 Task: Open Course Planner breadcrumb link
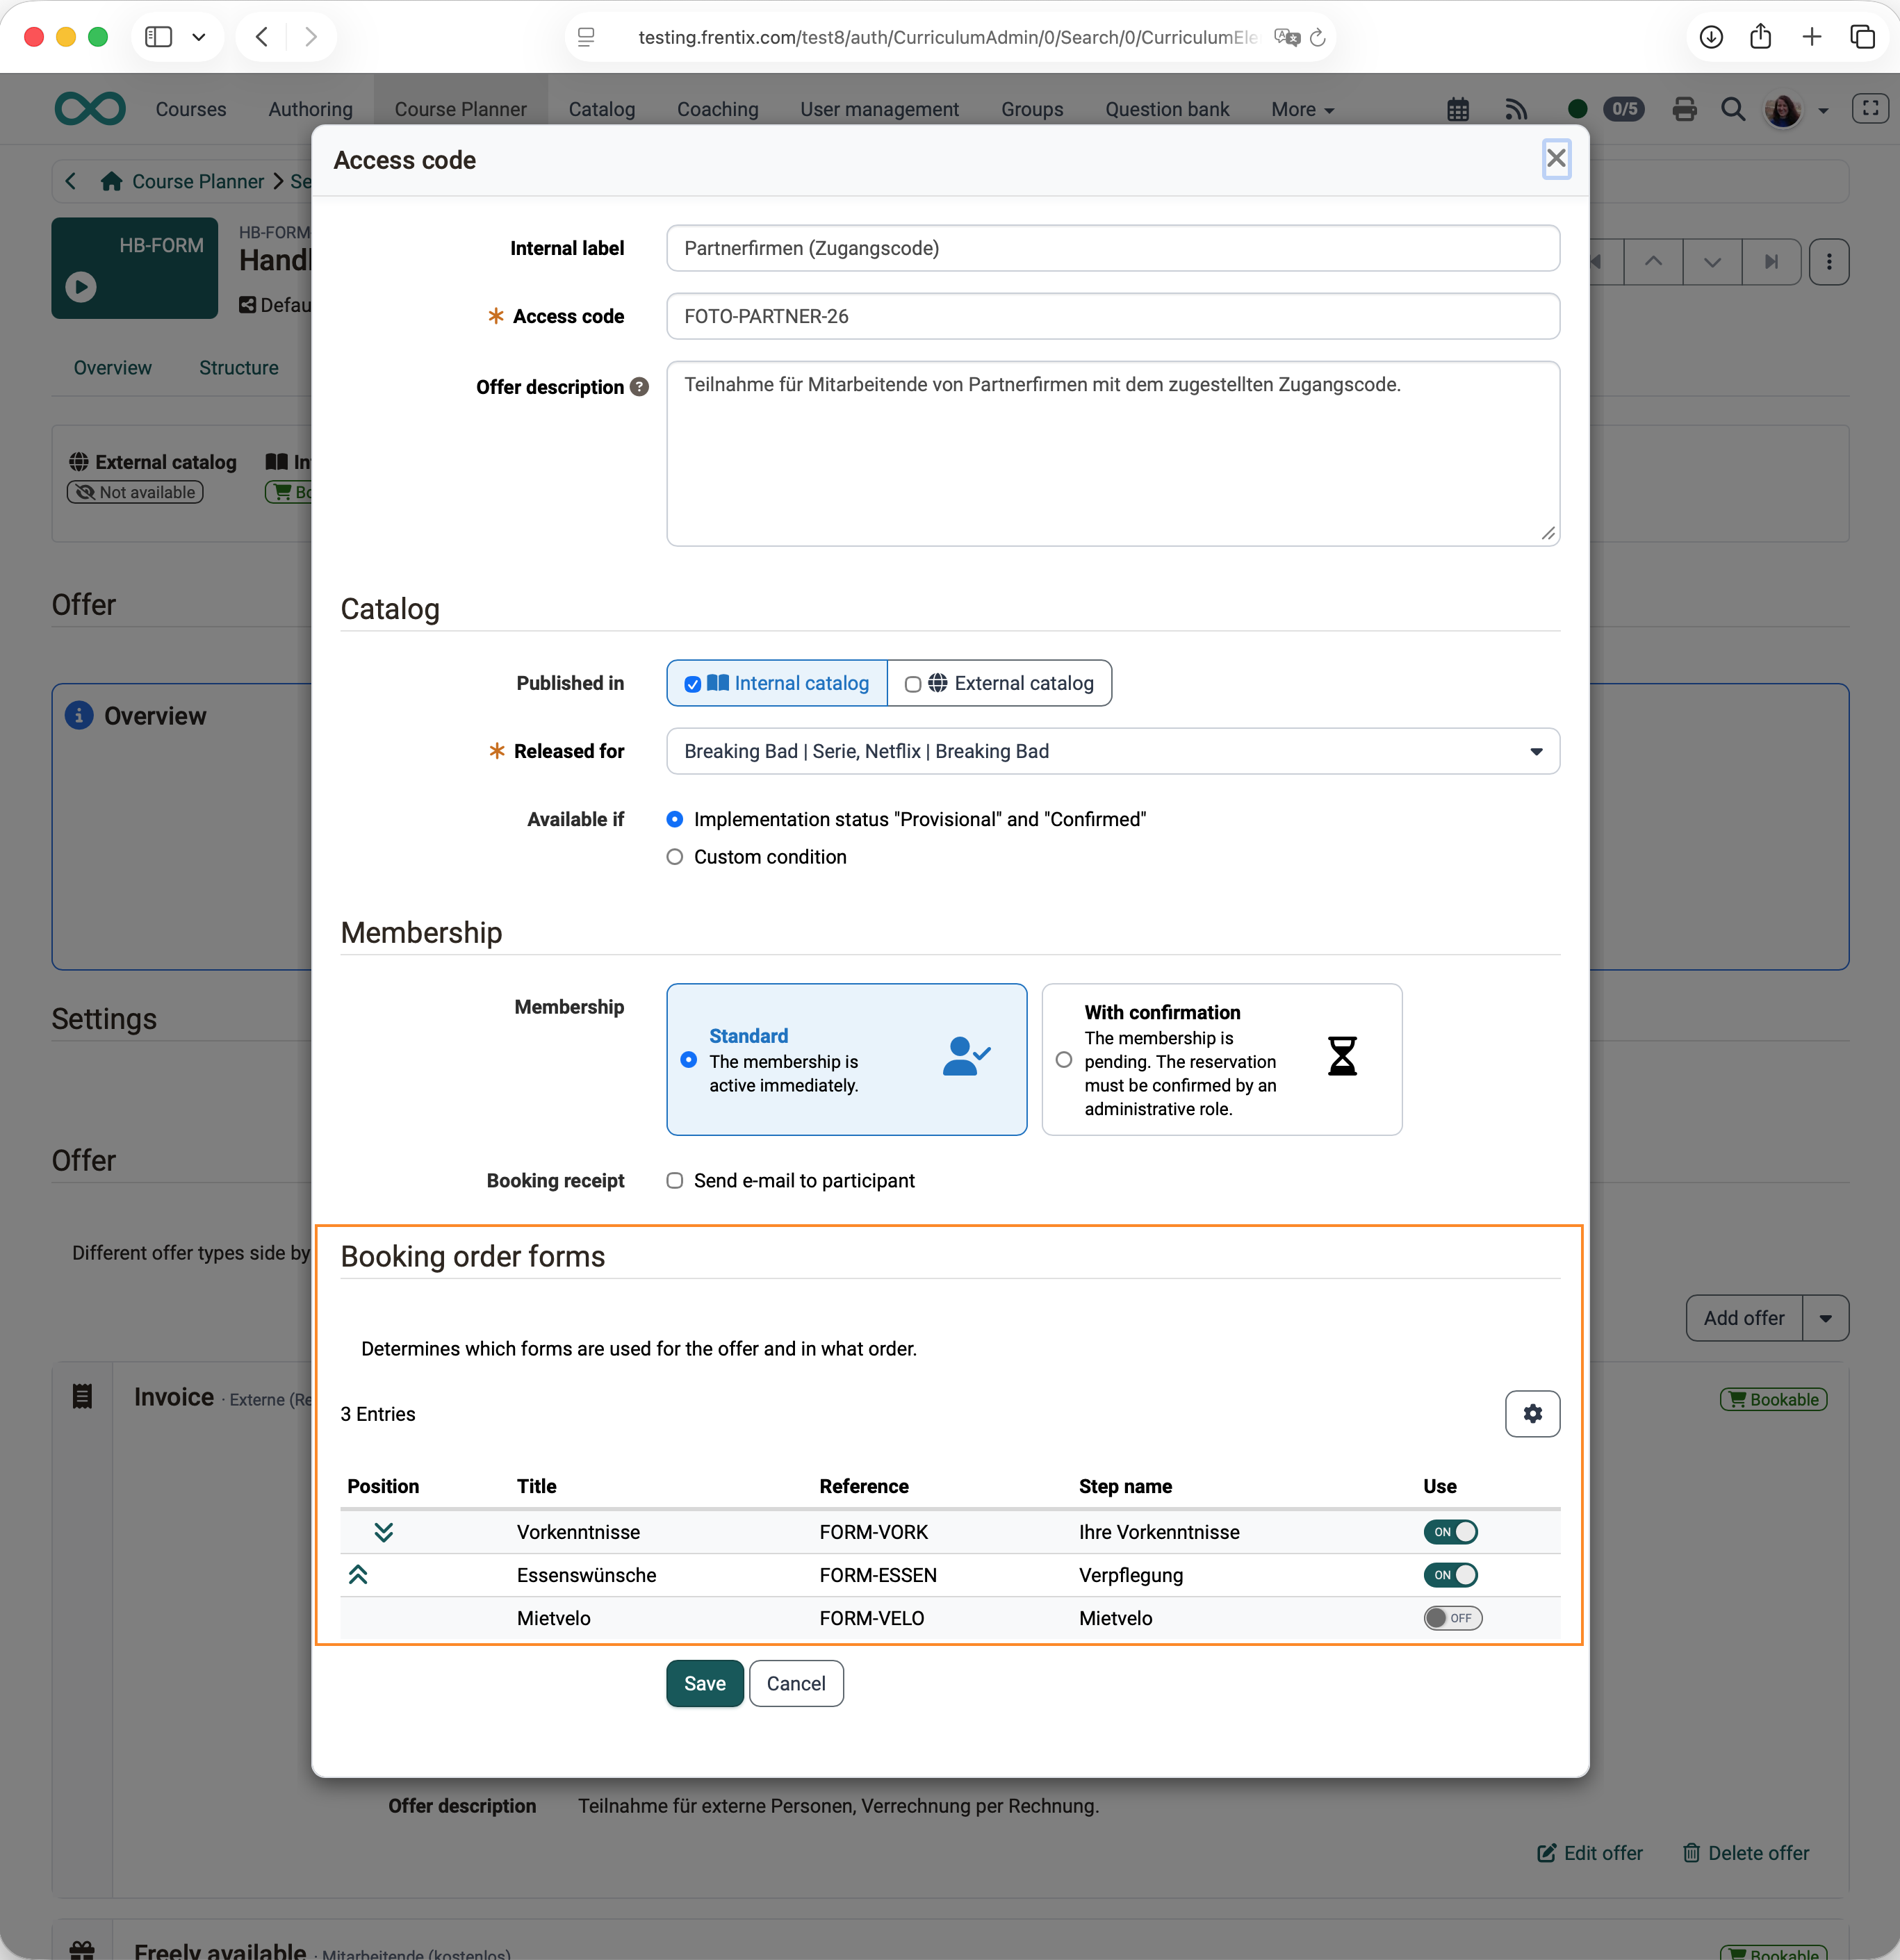[x=197, y=181]
